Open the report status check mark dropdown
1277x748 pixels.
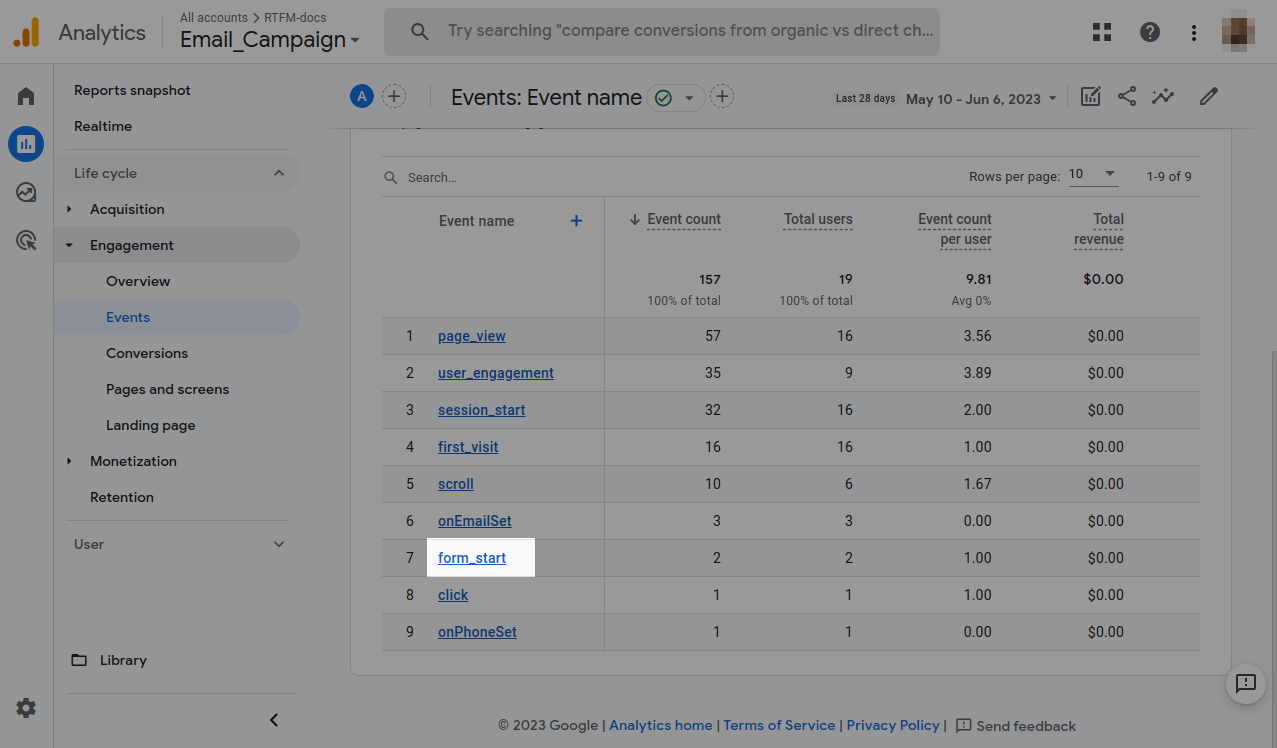pos(676,98)
